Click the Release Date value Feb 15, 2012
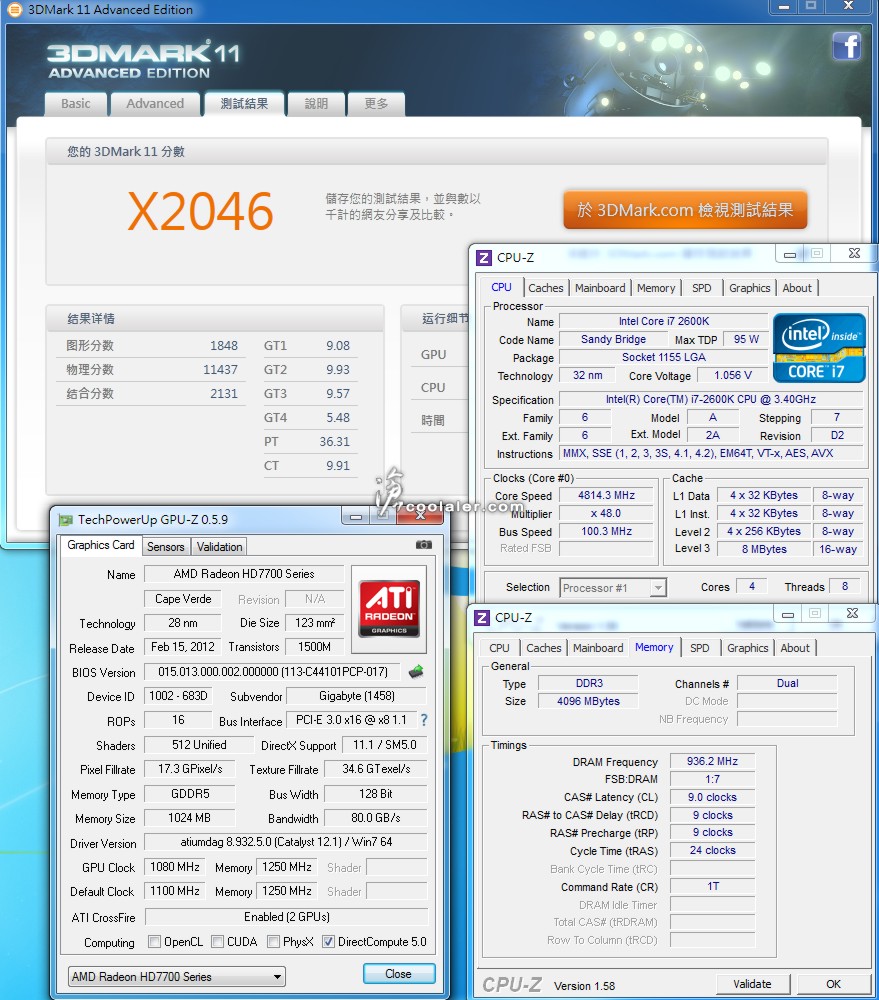The image size is (879, 1000). pyautogui.click(x=183, y=647)
